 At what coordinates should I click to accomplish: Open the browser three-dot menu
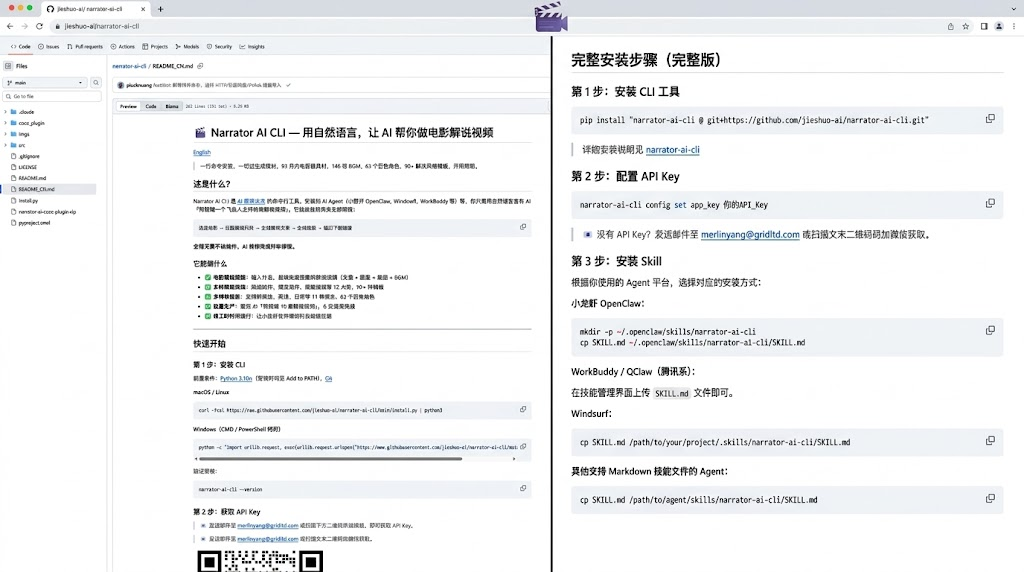pyautogui.click(x=1014, y=27)
